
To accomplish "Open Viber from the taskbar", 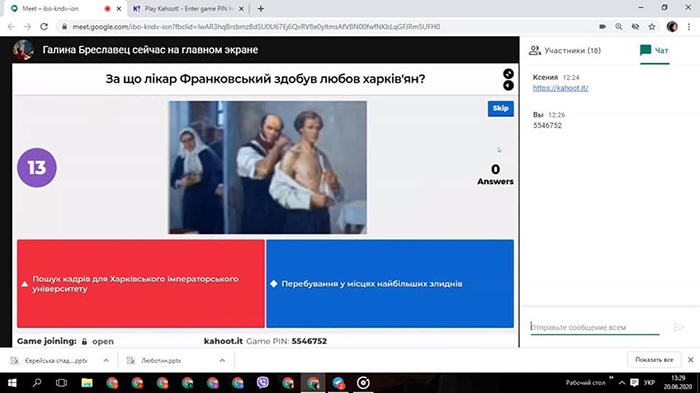I will [x=263, y=383].
